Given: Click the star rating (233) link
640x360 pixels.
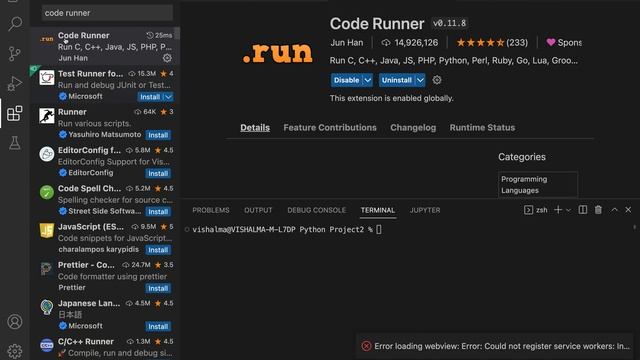Looking at the screenshot, I should coord(492,42).
